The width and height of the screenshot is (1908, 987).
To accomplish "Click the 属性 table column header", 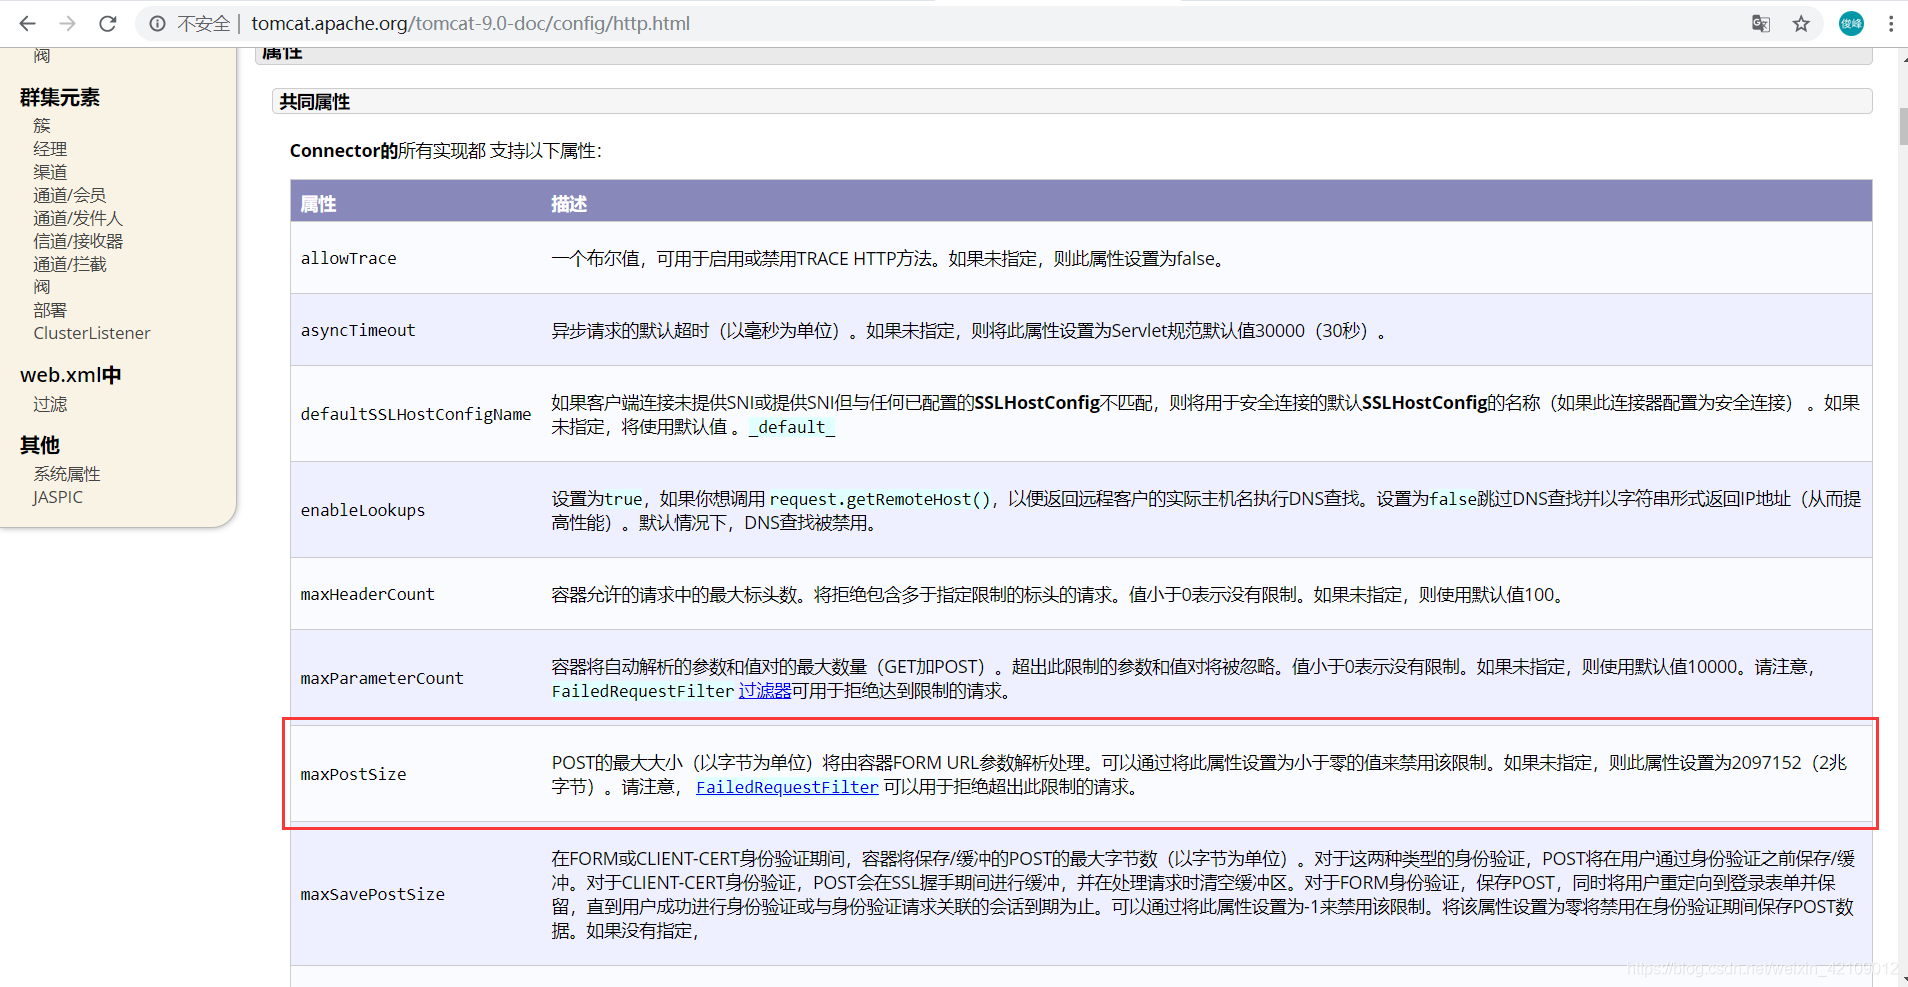I will [x=318, y=204].
